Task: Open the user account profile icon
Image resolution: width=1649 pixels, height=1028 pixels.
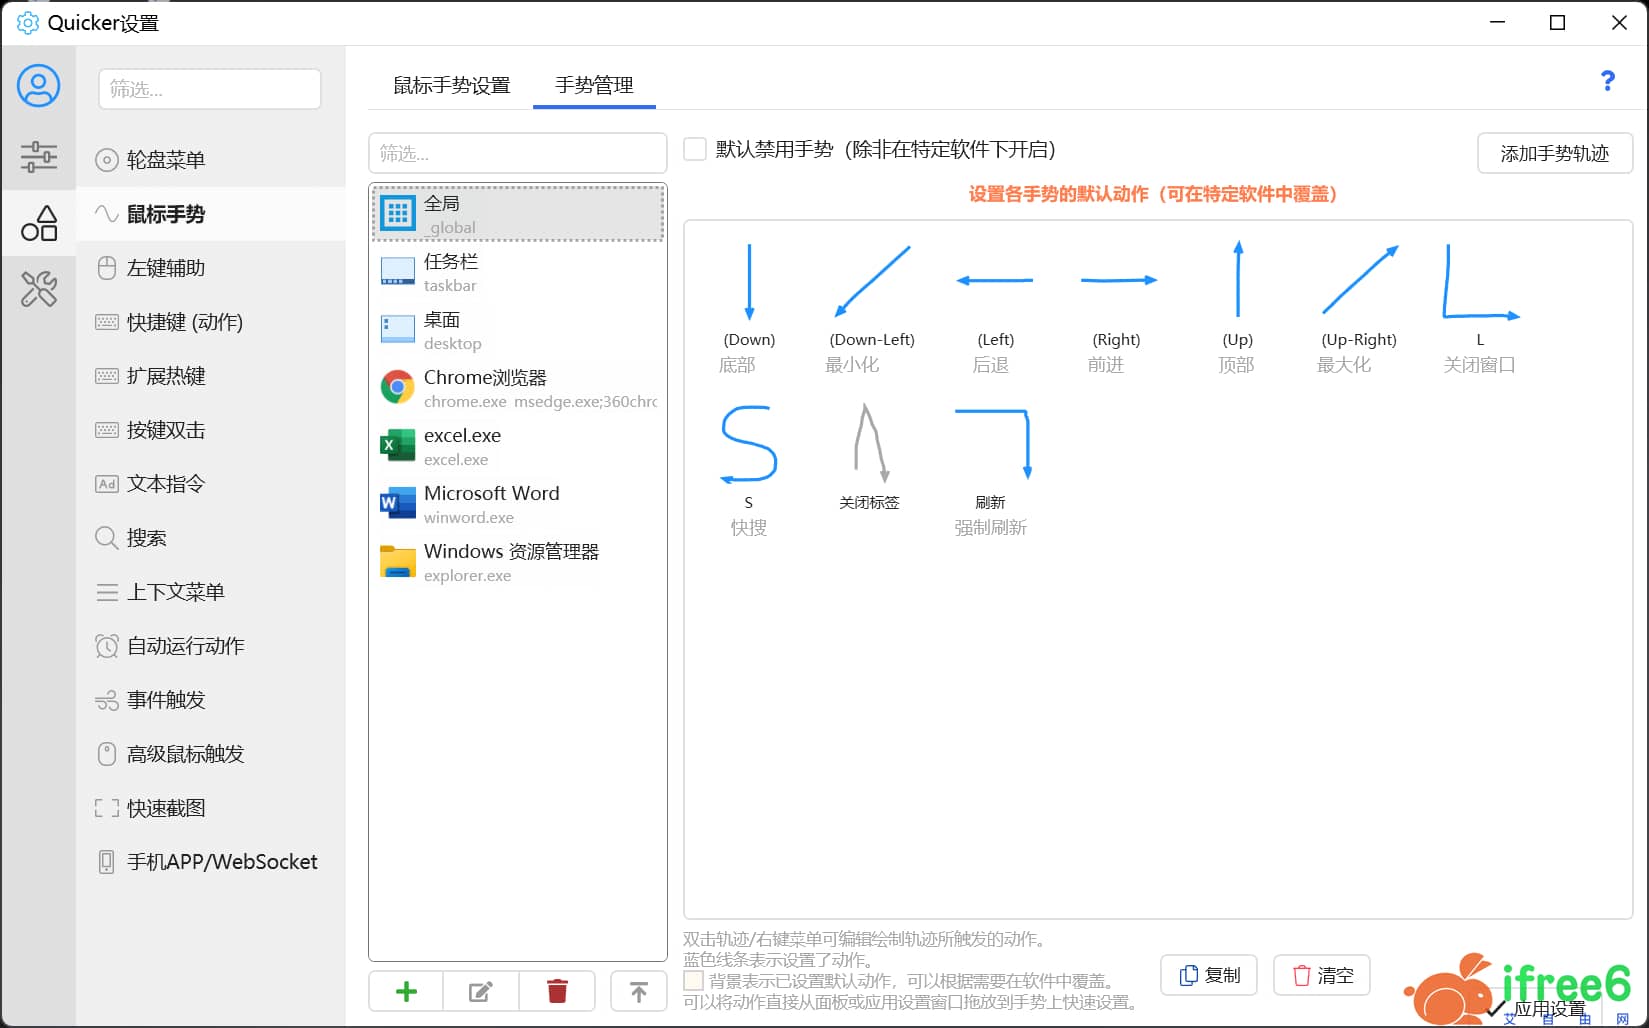Action: point(38,86)
